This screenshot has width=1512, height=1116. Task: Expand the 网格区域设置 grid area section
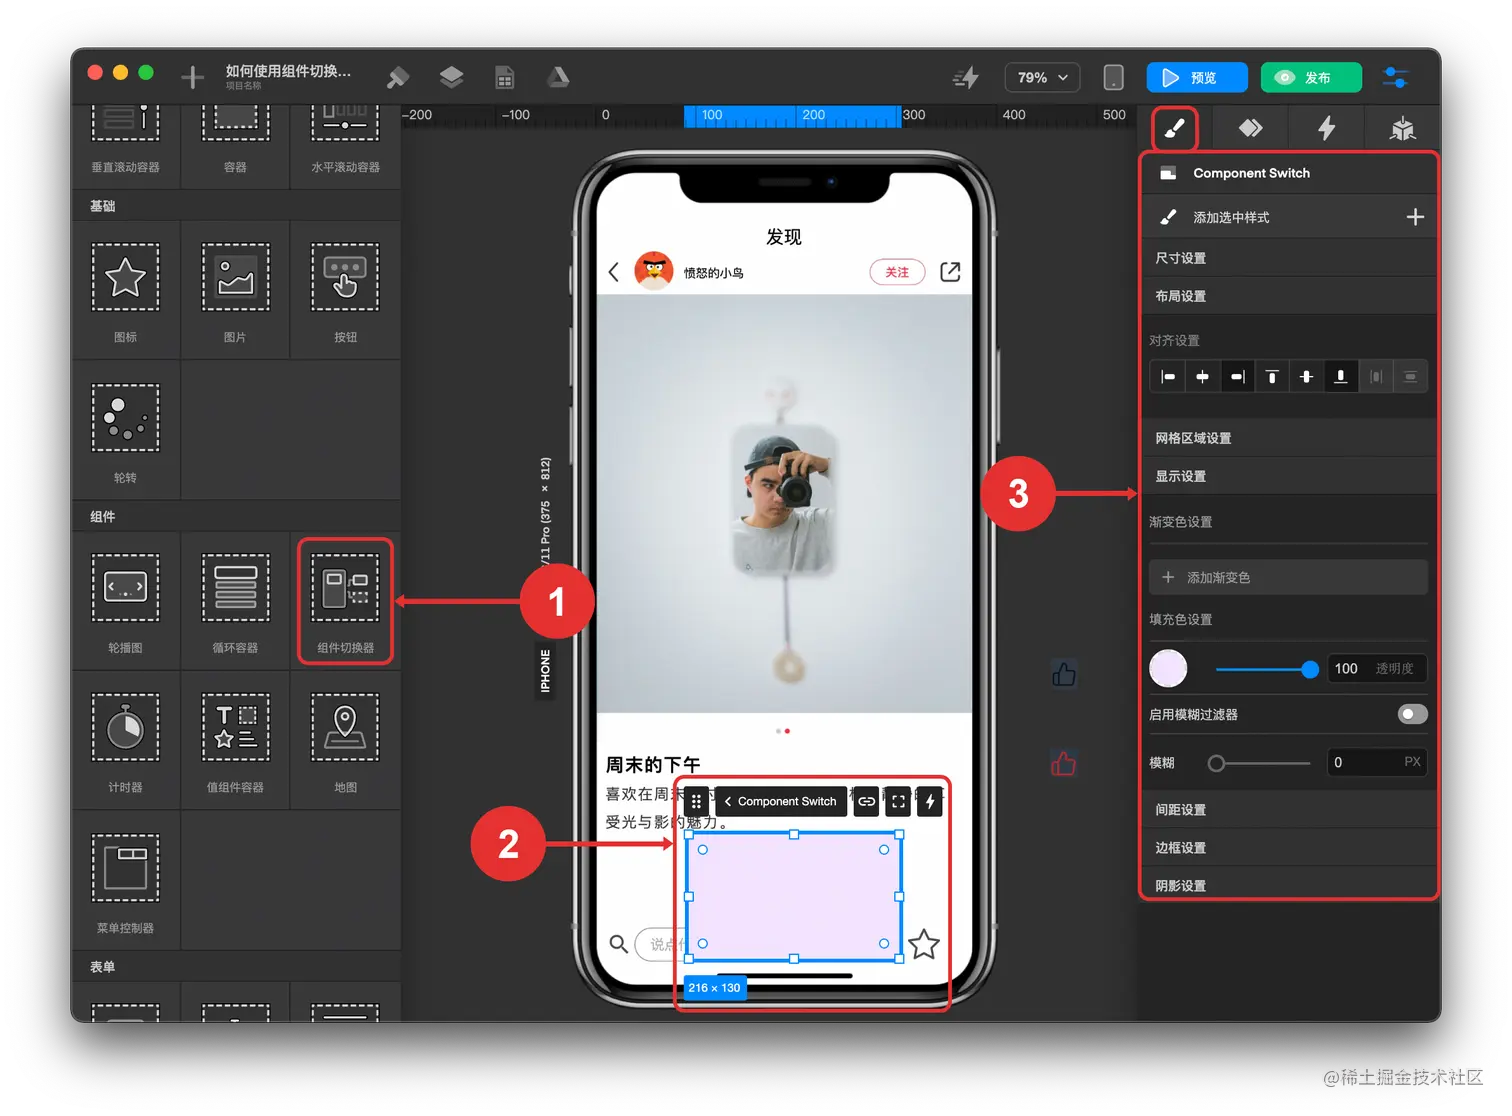[x=1289, y=438]
